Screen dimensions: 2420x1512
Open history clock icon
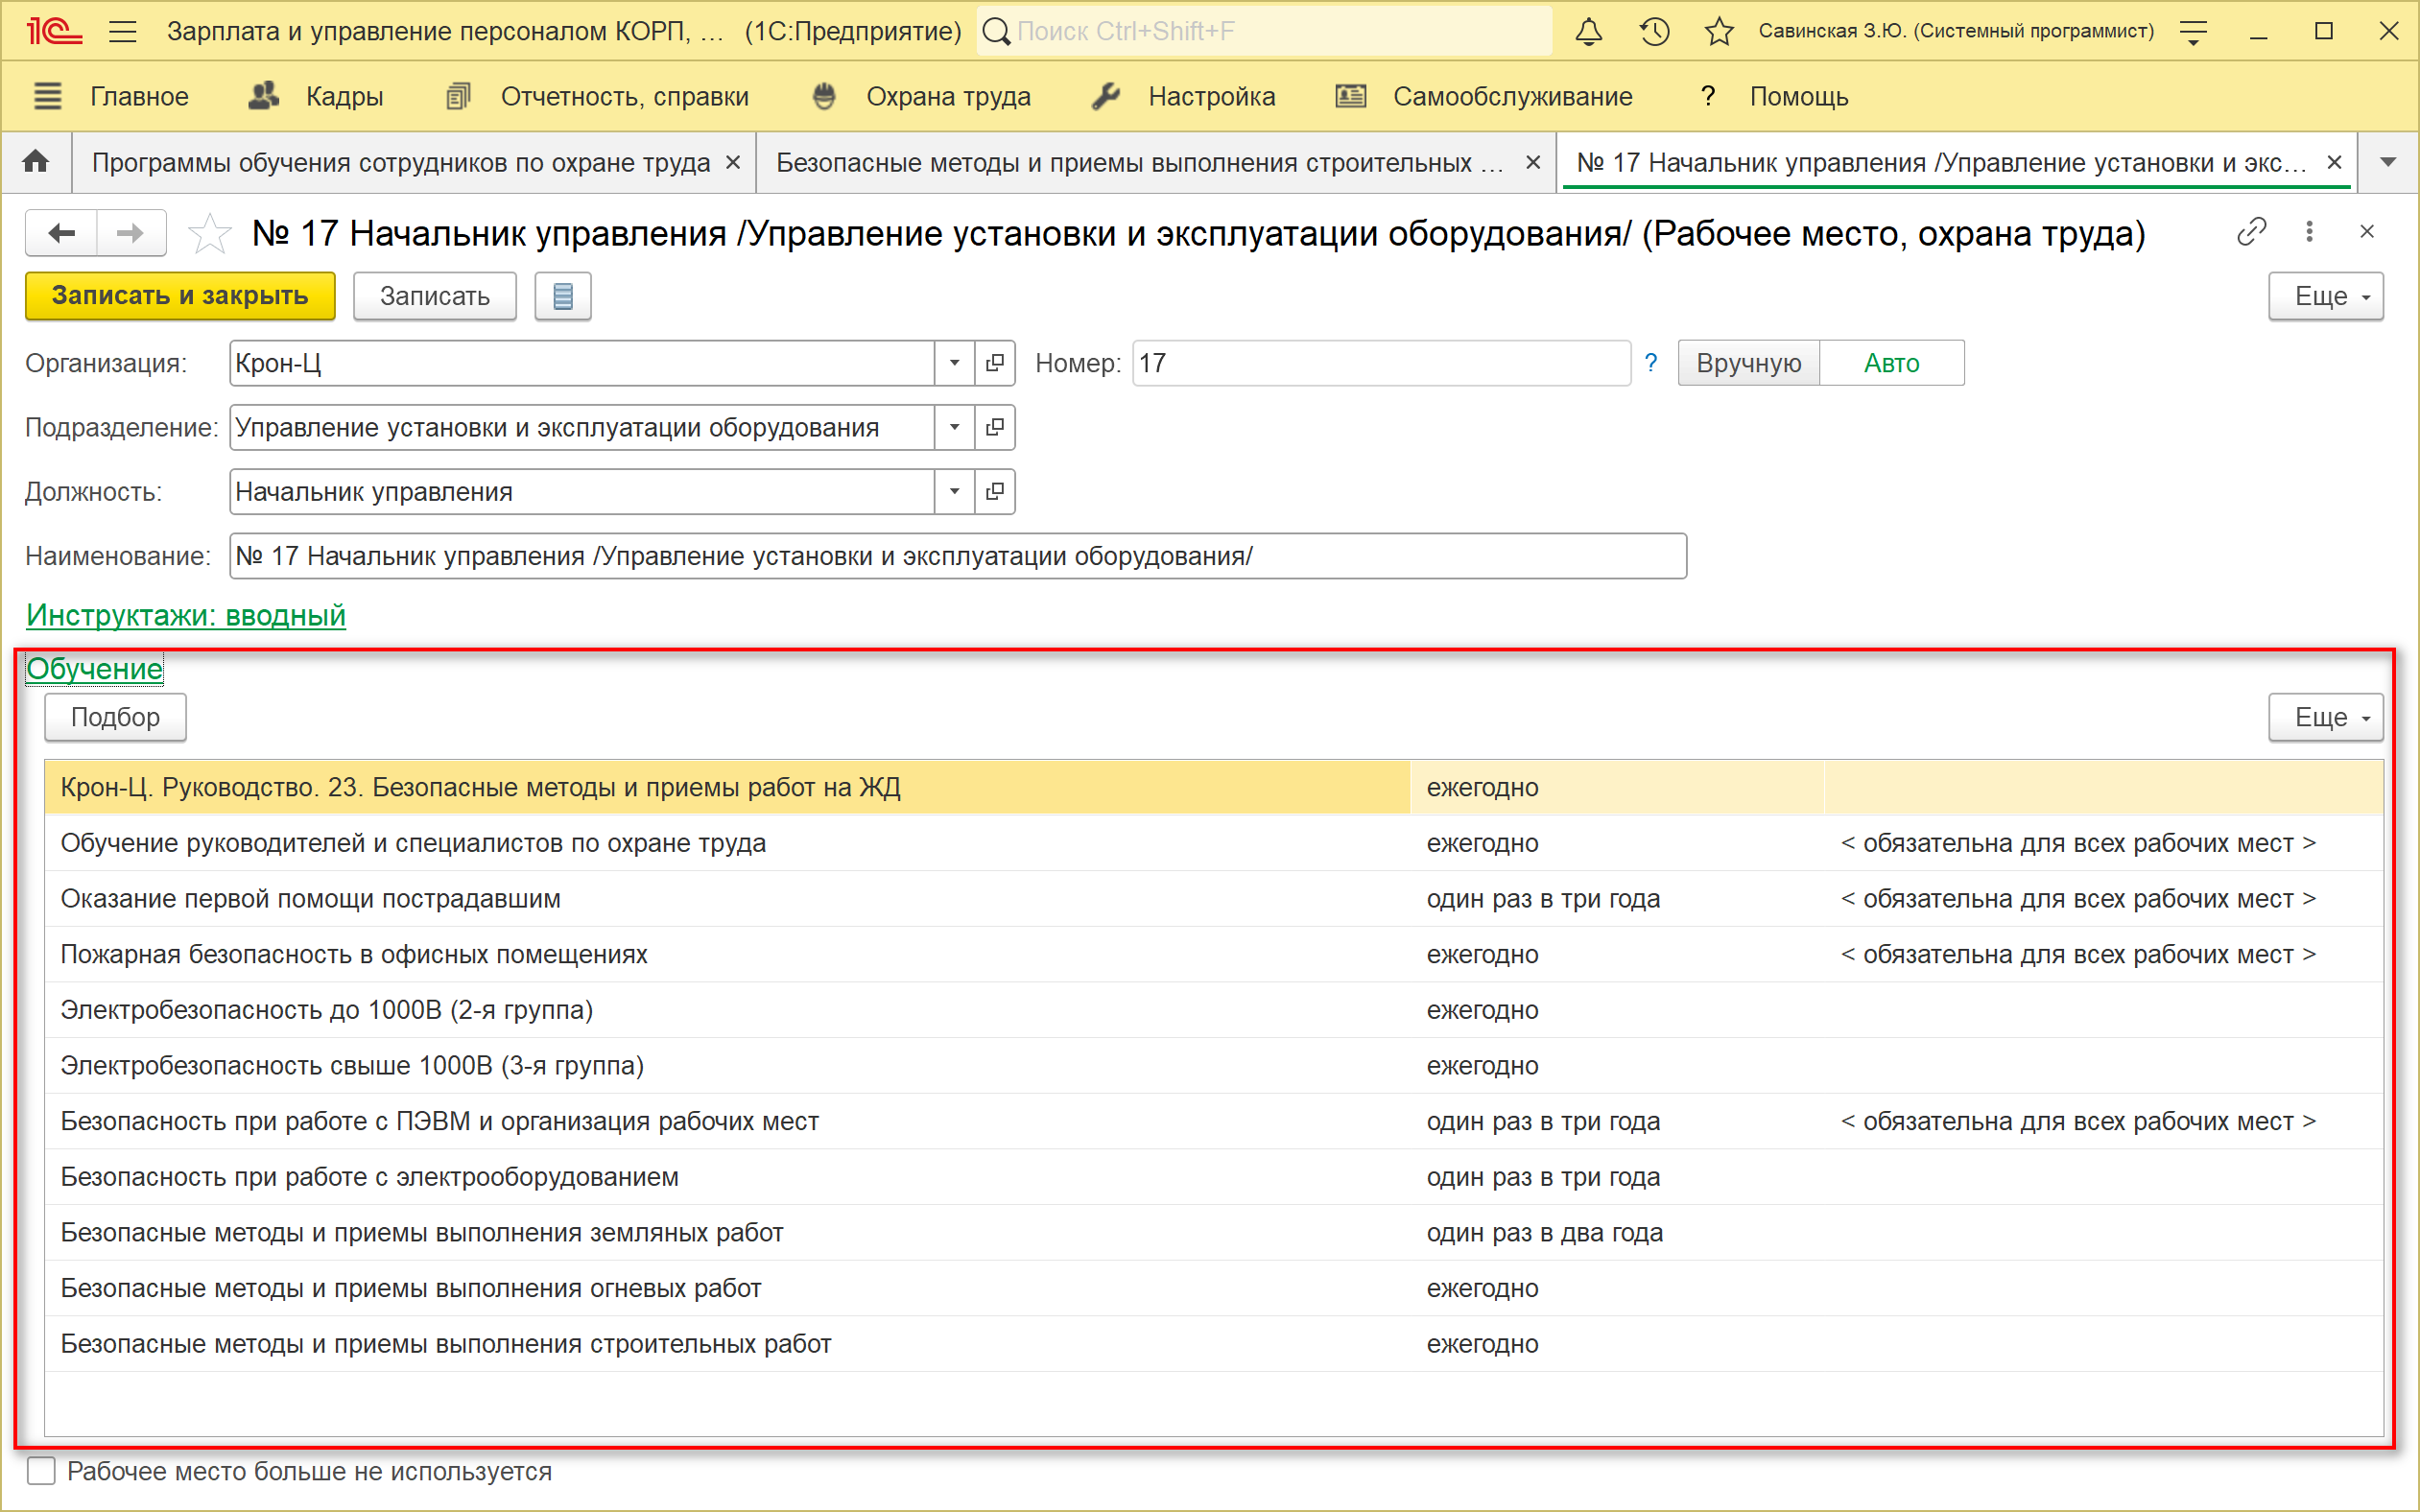[x=1654, y=32]
